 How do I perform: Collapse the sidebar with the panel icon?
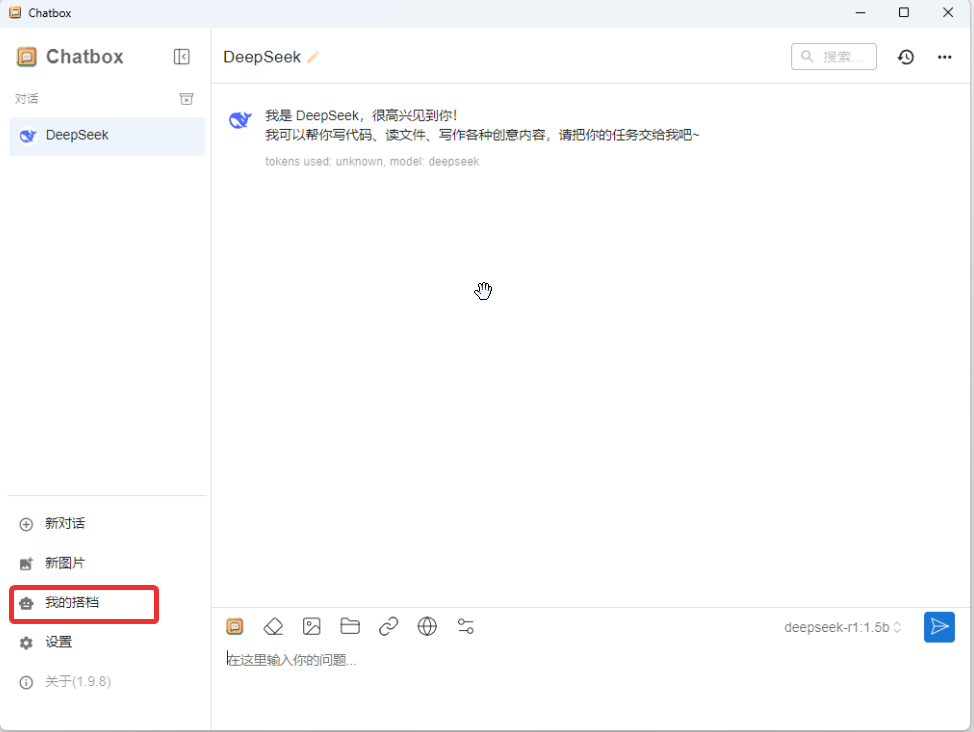click(181, 57)
